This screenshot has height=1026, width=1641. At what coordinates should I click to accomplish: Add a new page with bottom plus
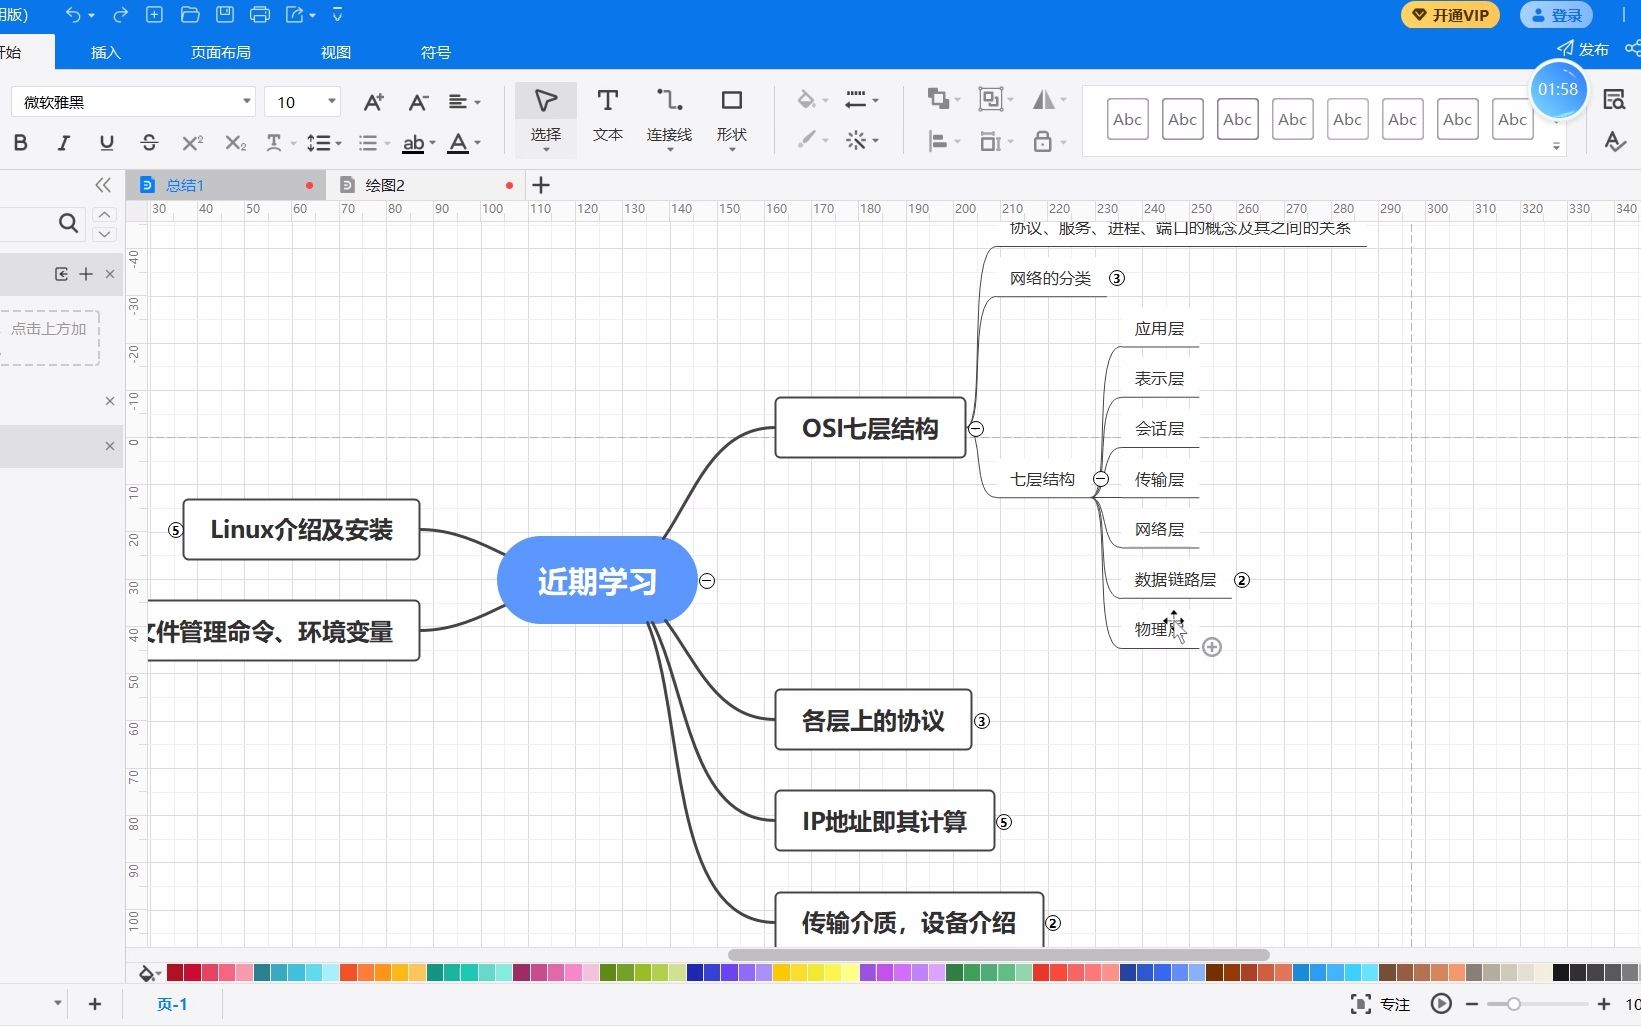coord(95,1004)
